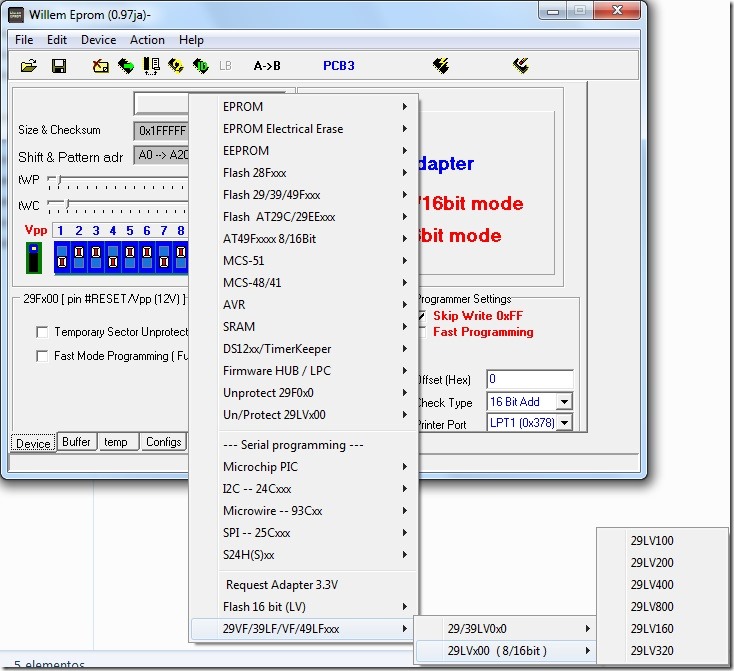Toggle DIP switch number 3

(x=95, y=257)
